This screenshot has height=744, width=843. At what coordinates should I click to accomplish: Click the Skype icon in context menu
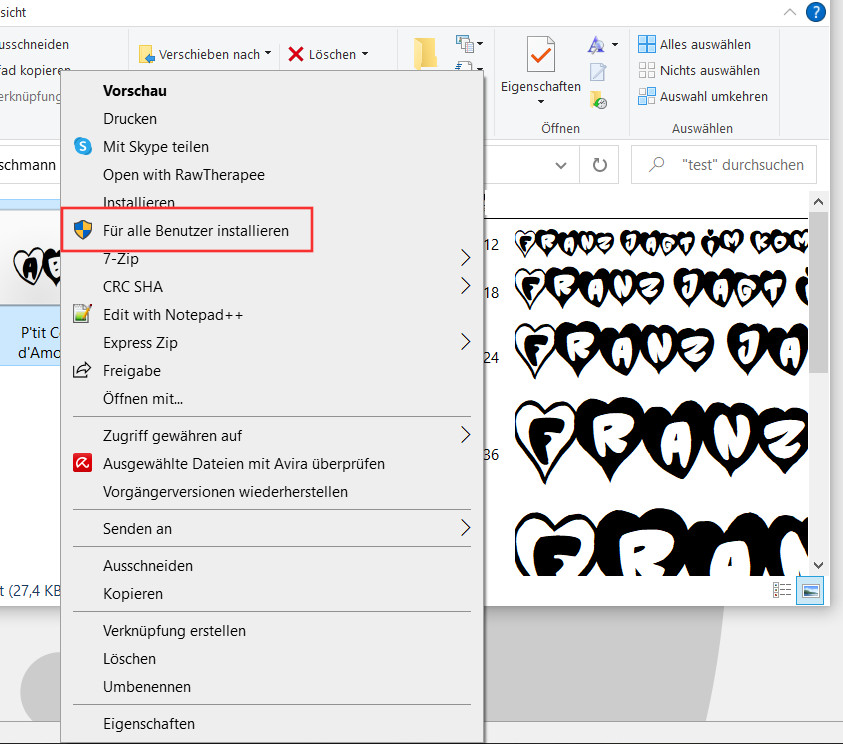83,146
